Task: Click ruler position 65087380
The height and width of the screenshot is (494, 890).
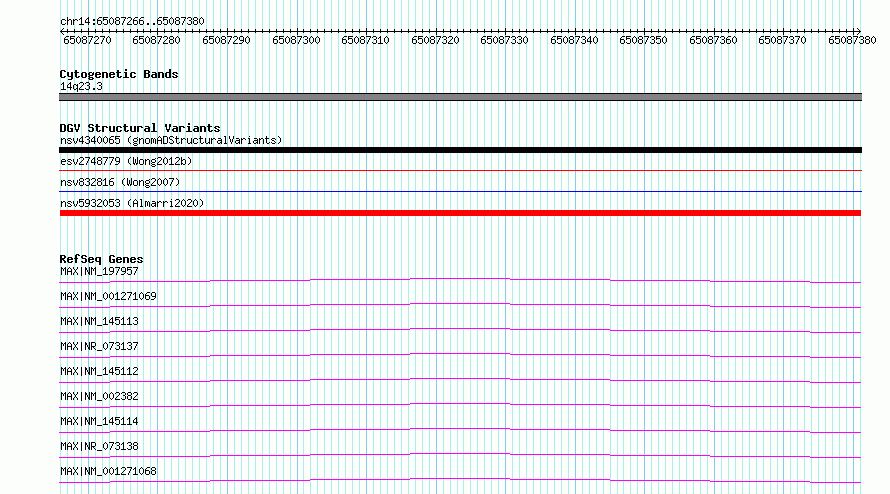Action: (x=852, y=40)
